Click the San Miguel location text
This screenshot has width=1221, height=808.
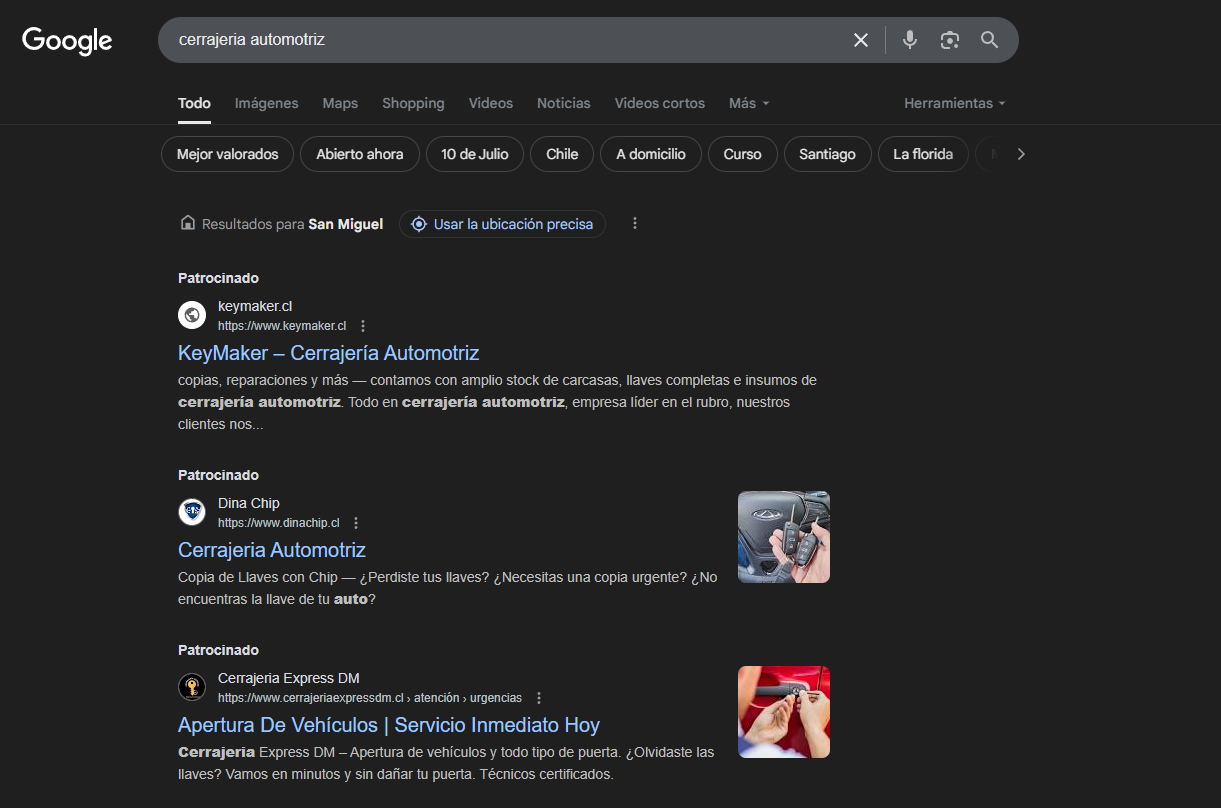(x=346, y=224)
